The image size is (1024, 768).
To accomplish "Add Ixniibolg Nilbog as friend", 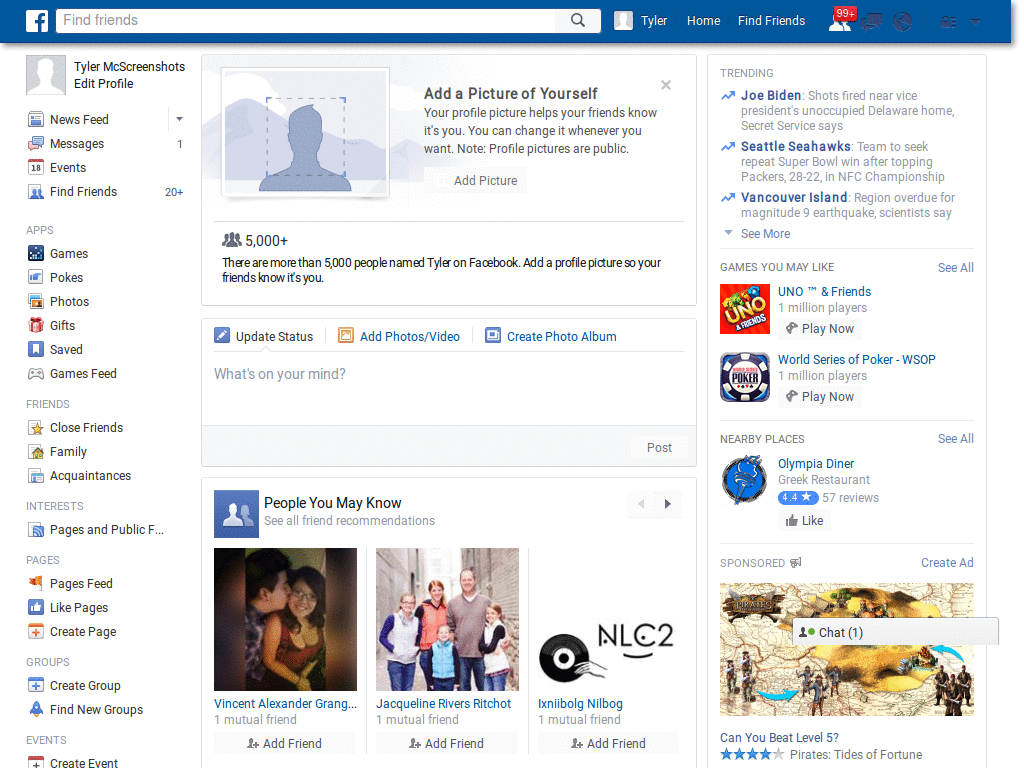I will [609, 743].
